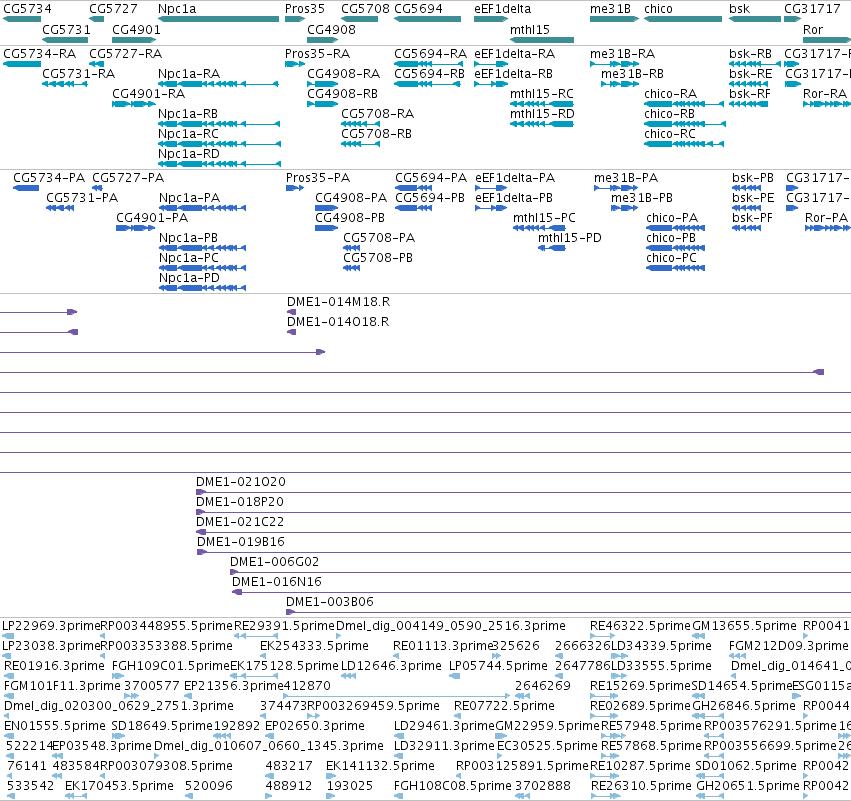Click EST label GH20651.5prime

pyautogui.click(x=748, y=786)
